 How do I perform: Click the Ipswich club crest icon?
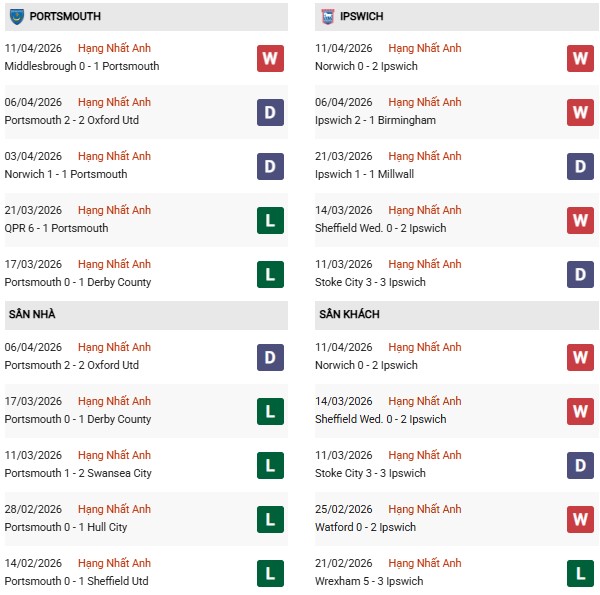[327, 16]
